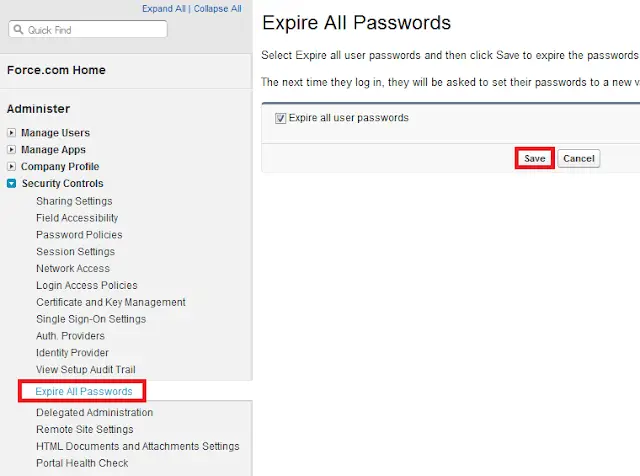Open HTML Documents and Attachments Settings
The image size is (640, 476).
tap(138, 446)
